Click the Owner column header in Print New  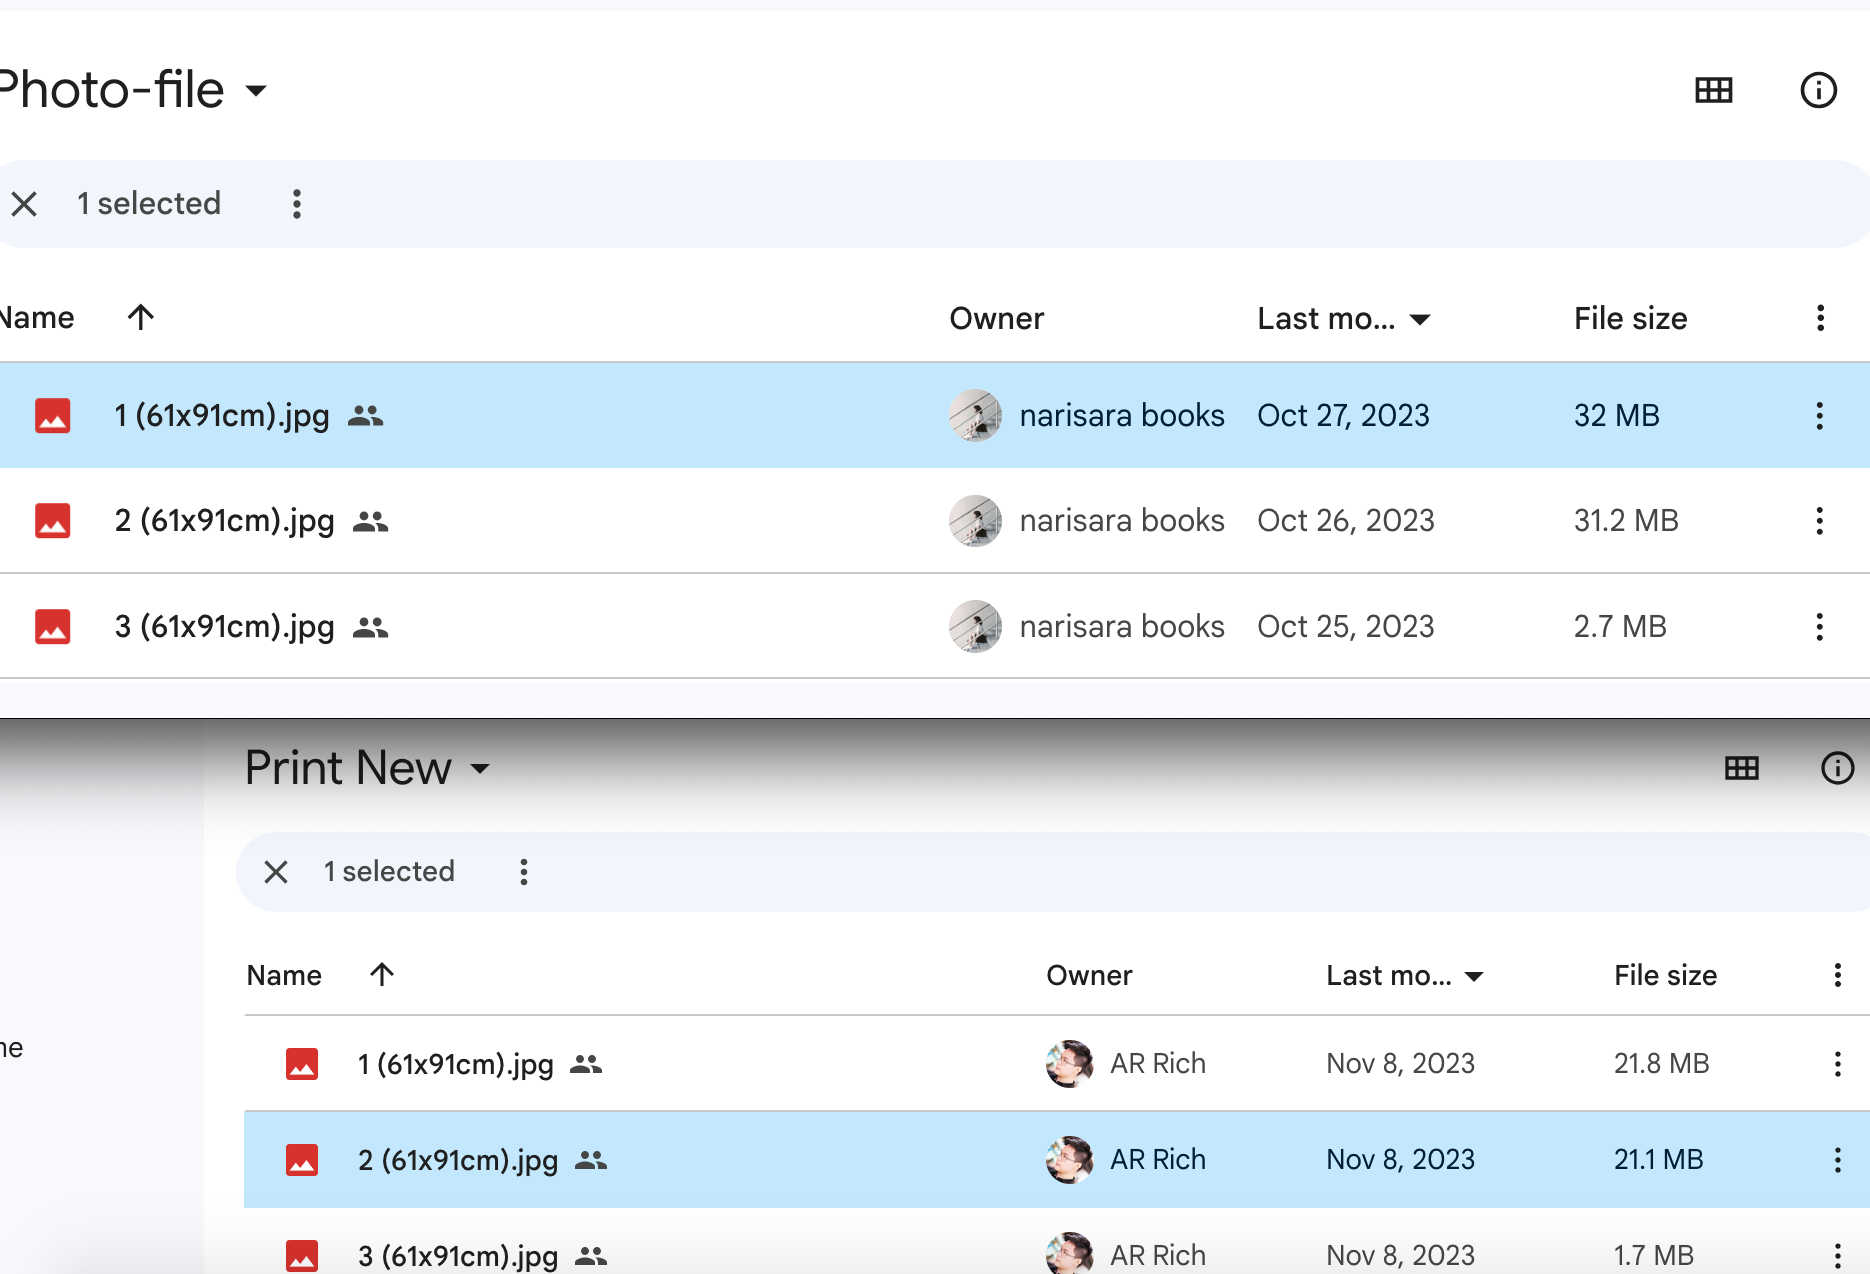click(1088, 976)
